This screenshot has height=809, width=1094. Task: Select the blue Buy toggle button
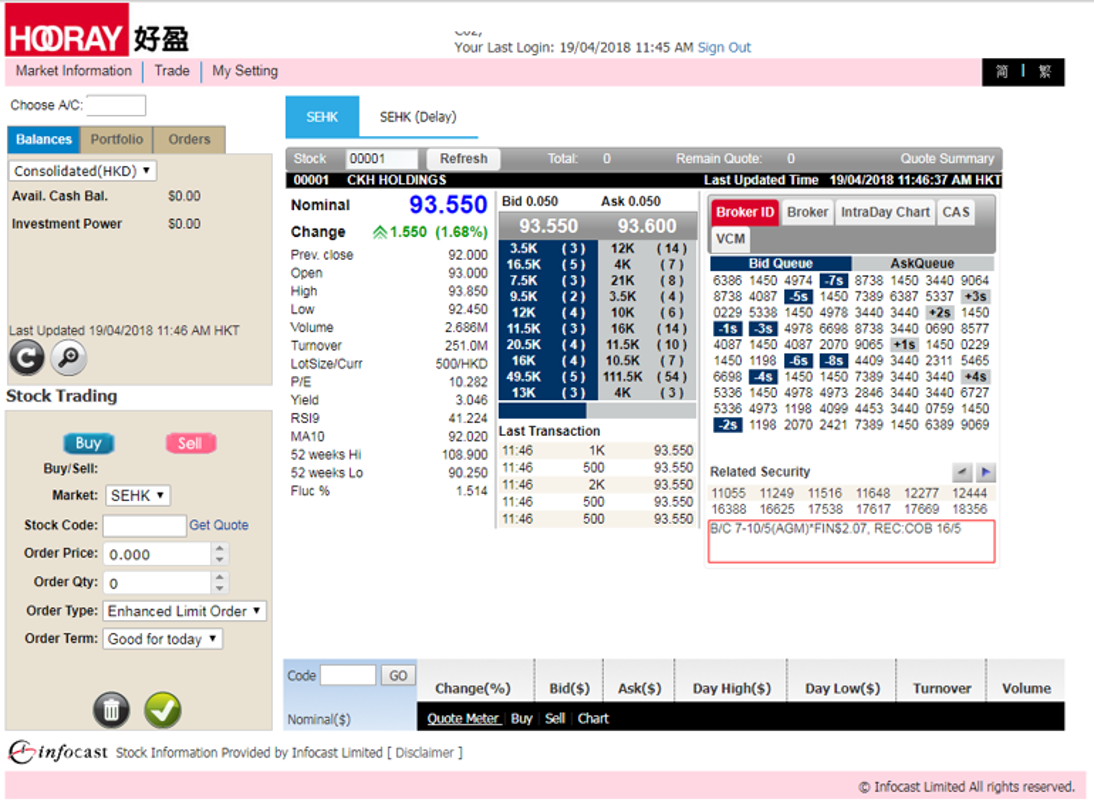(x=89, y=443)
